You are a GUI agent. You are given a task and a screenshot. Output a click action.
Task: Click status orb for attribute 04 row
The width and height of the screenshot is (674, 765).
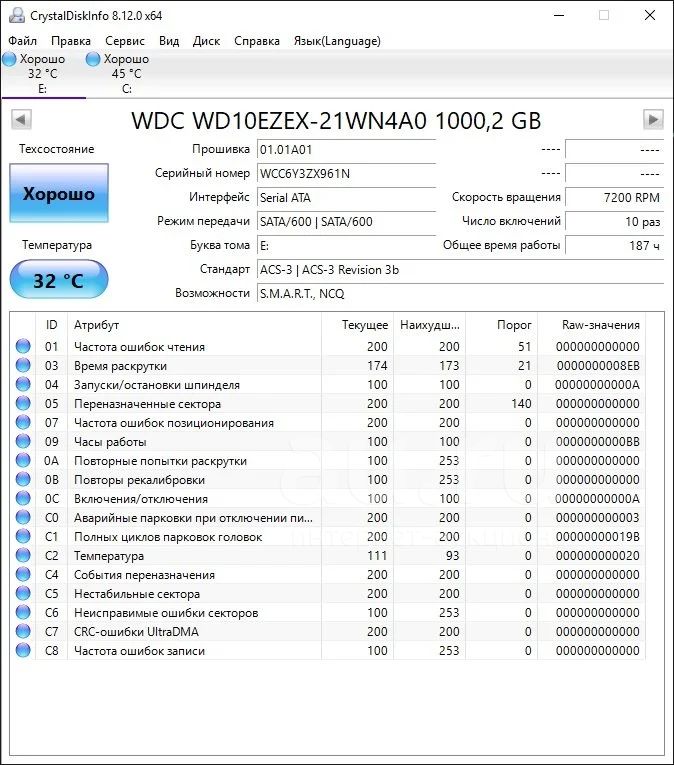(23, 384)
